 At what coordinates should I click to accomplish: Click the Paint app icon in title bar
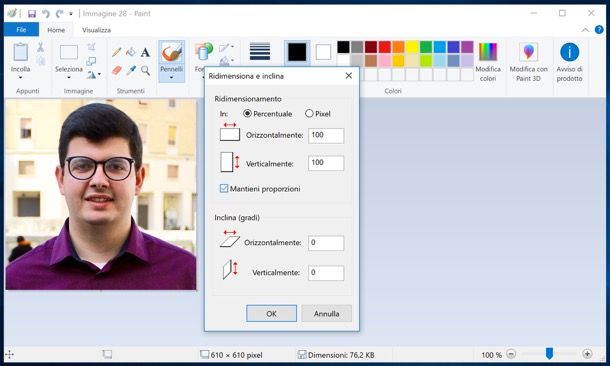coord(12,14)
